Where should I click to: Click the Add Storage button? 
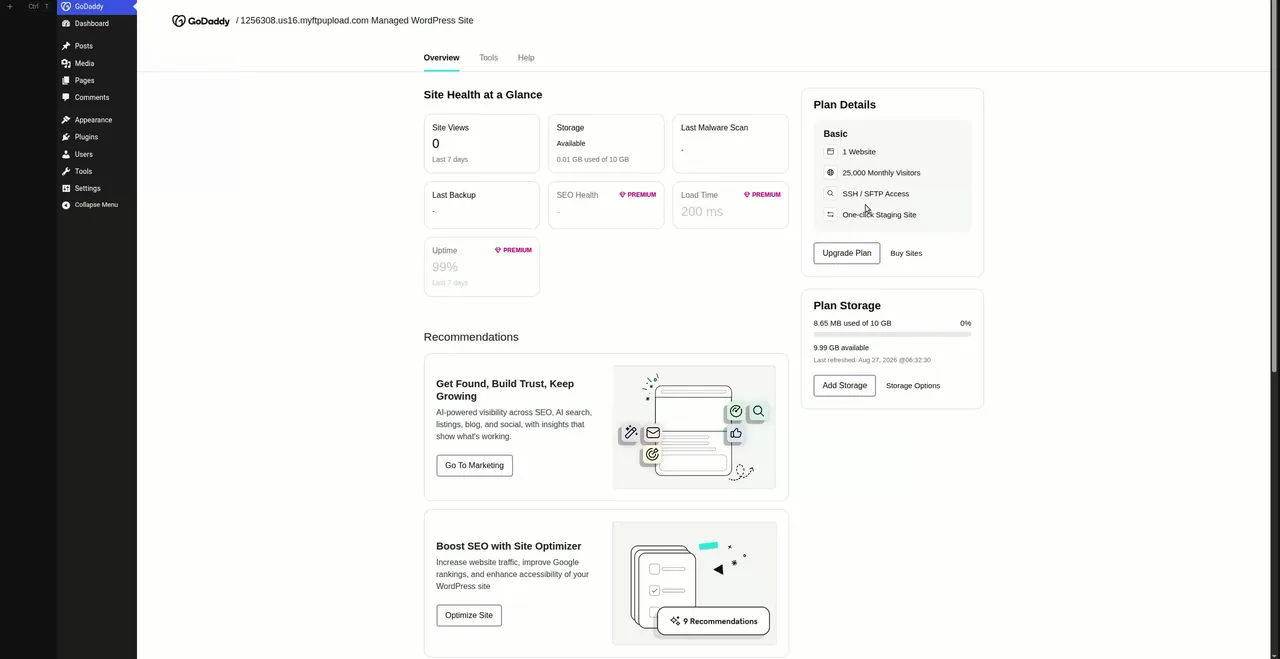pyautogui.click(x=845, y=385)
